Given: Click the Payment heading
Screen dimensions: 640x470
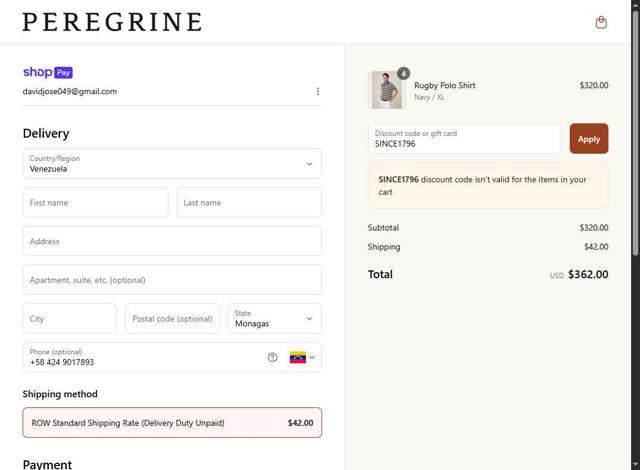Looking at the screenshot, I should coord(47,464).
